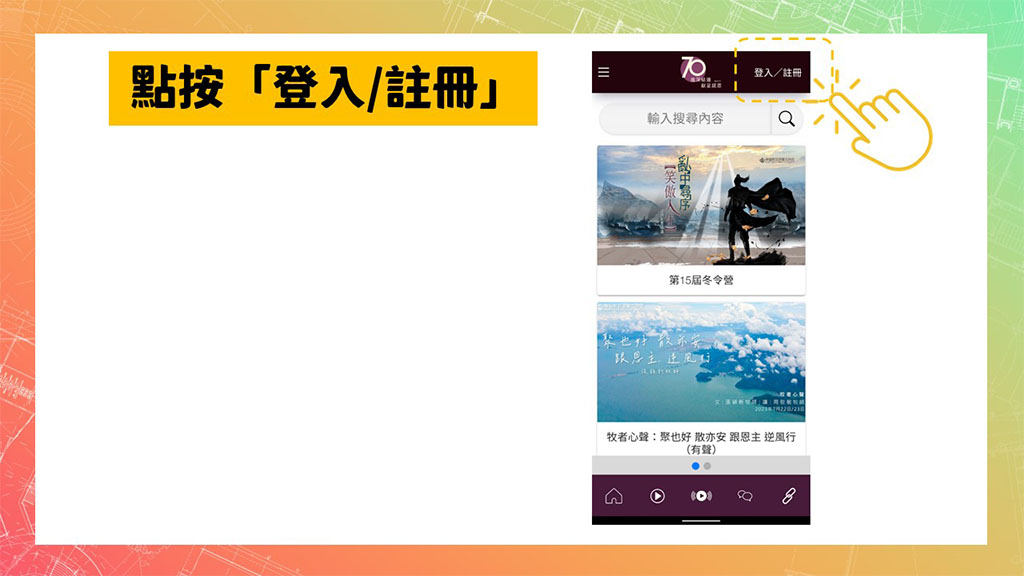The image size is (1024, 576).
Task: Open the hamburger menu
Action: click(603, 72)
